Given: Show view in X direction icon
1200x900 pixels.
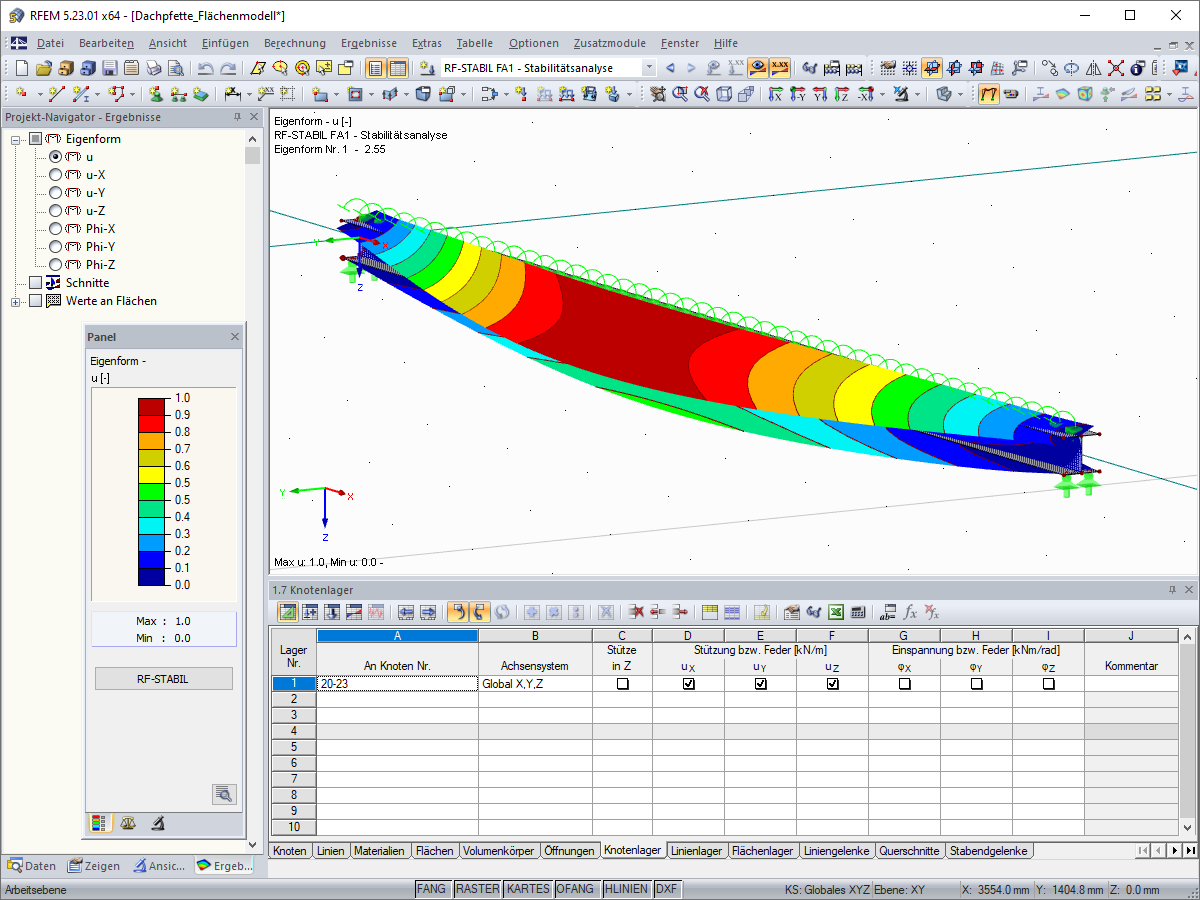Looking at the screenshot, I should tap(775, 94).
